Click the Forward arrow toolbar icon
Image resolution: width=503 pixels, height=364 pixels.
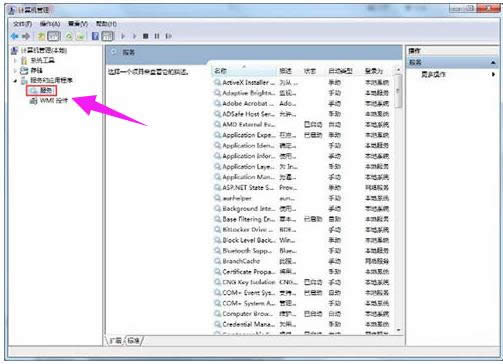click(26, 36)
